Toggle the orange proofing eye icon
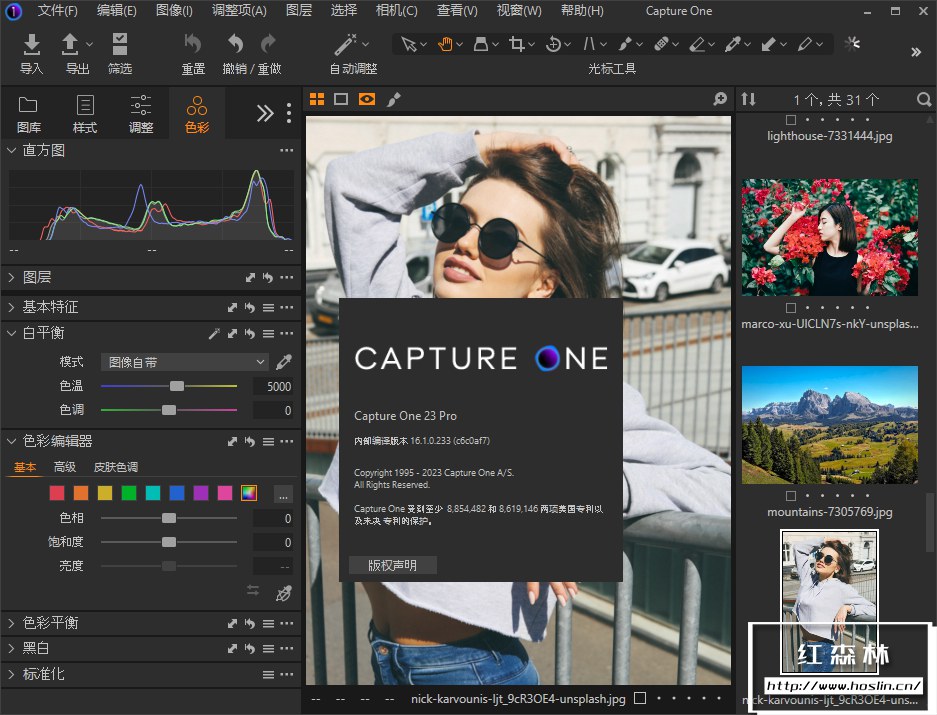The height and width of the screenshot is (715, 937). (x=367, y=99)
